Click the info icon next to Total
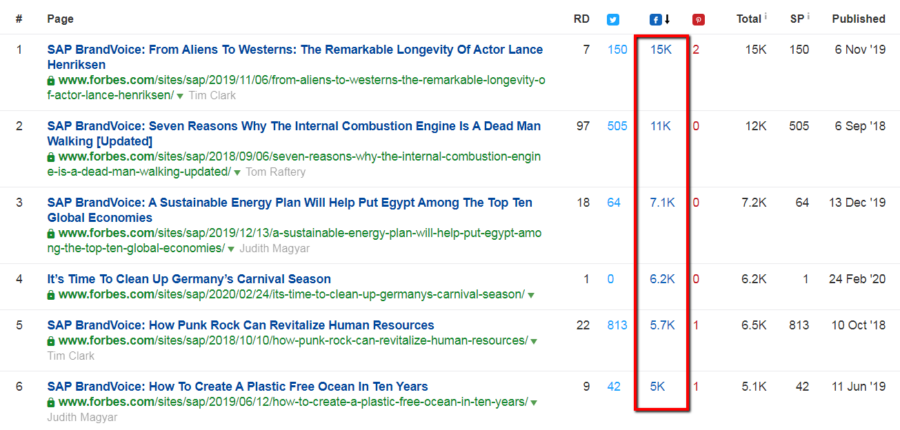The image size is (900, 430). [x=766, y=17]
